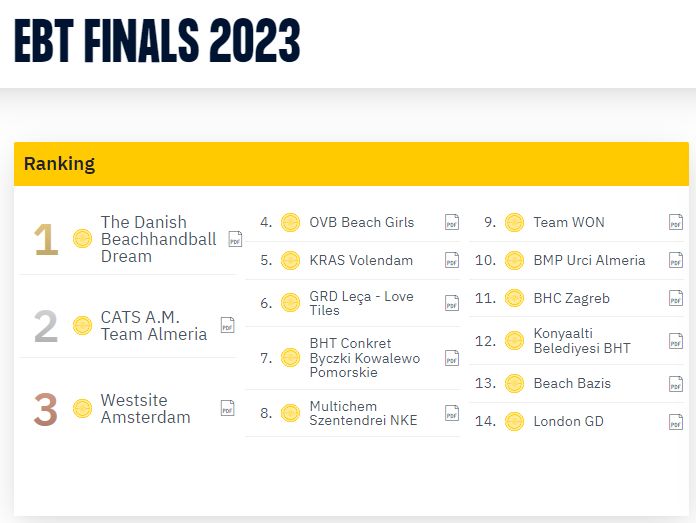Screen dimensions: 696x523
Task: Open PDF icon for CATS A.M. Team Almeria
Action: click(228, 325)
